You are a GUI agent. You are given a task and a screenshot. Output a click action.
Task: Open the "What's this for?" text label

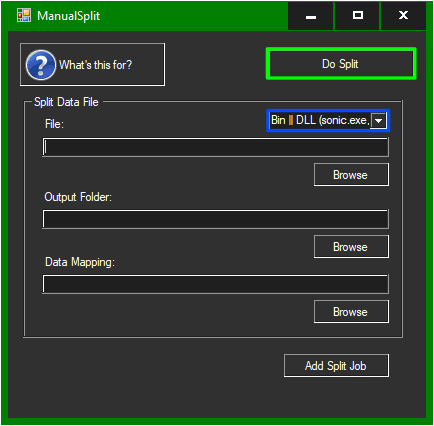[95, 65]
